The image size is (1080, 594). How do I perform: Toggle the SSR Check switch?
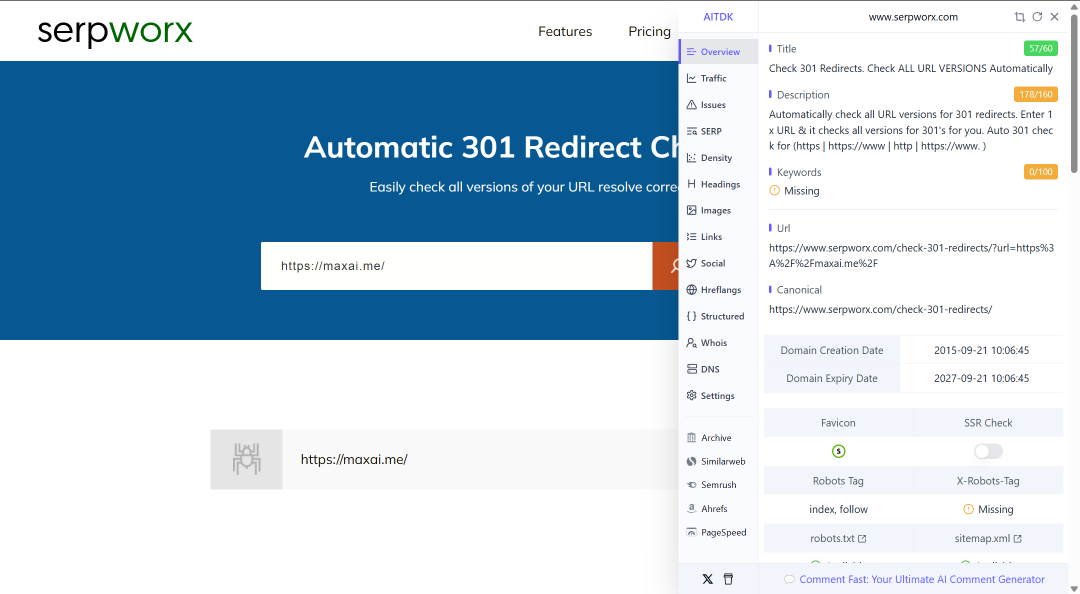(x=988, y=451)
